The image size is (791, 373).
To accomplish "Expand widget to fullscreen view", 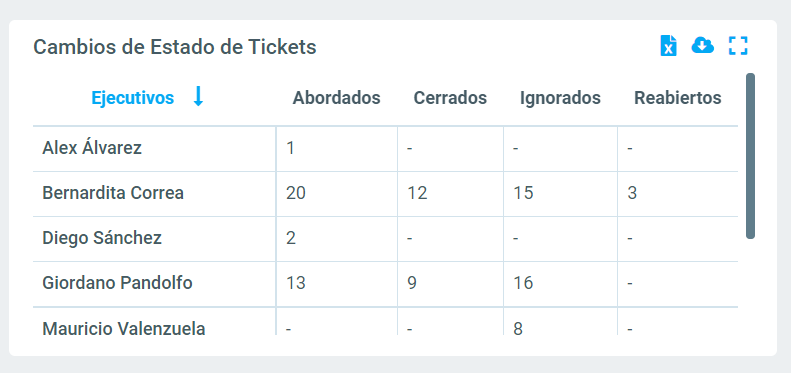I will 738,45.
